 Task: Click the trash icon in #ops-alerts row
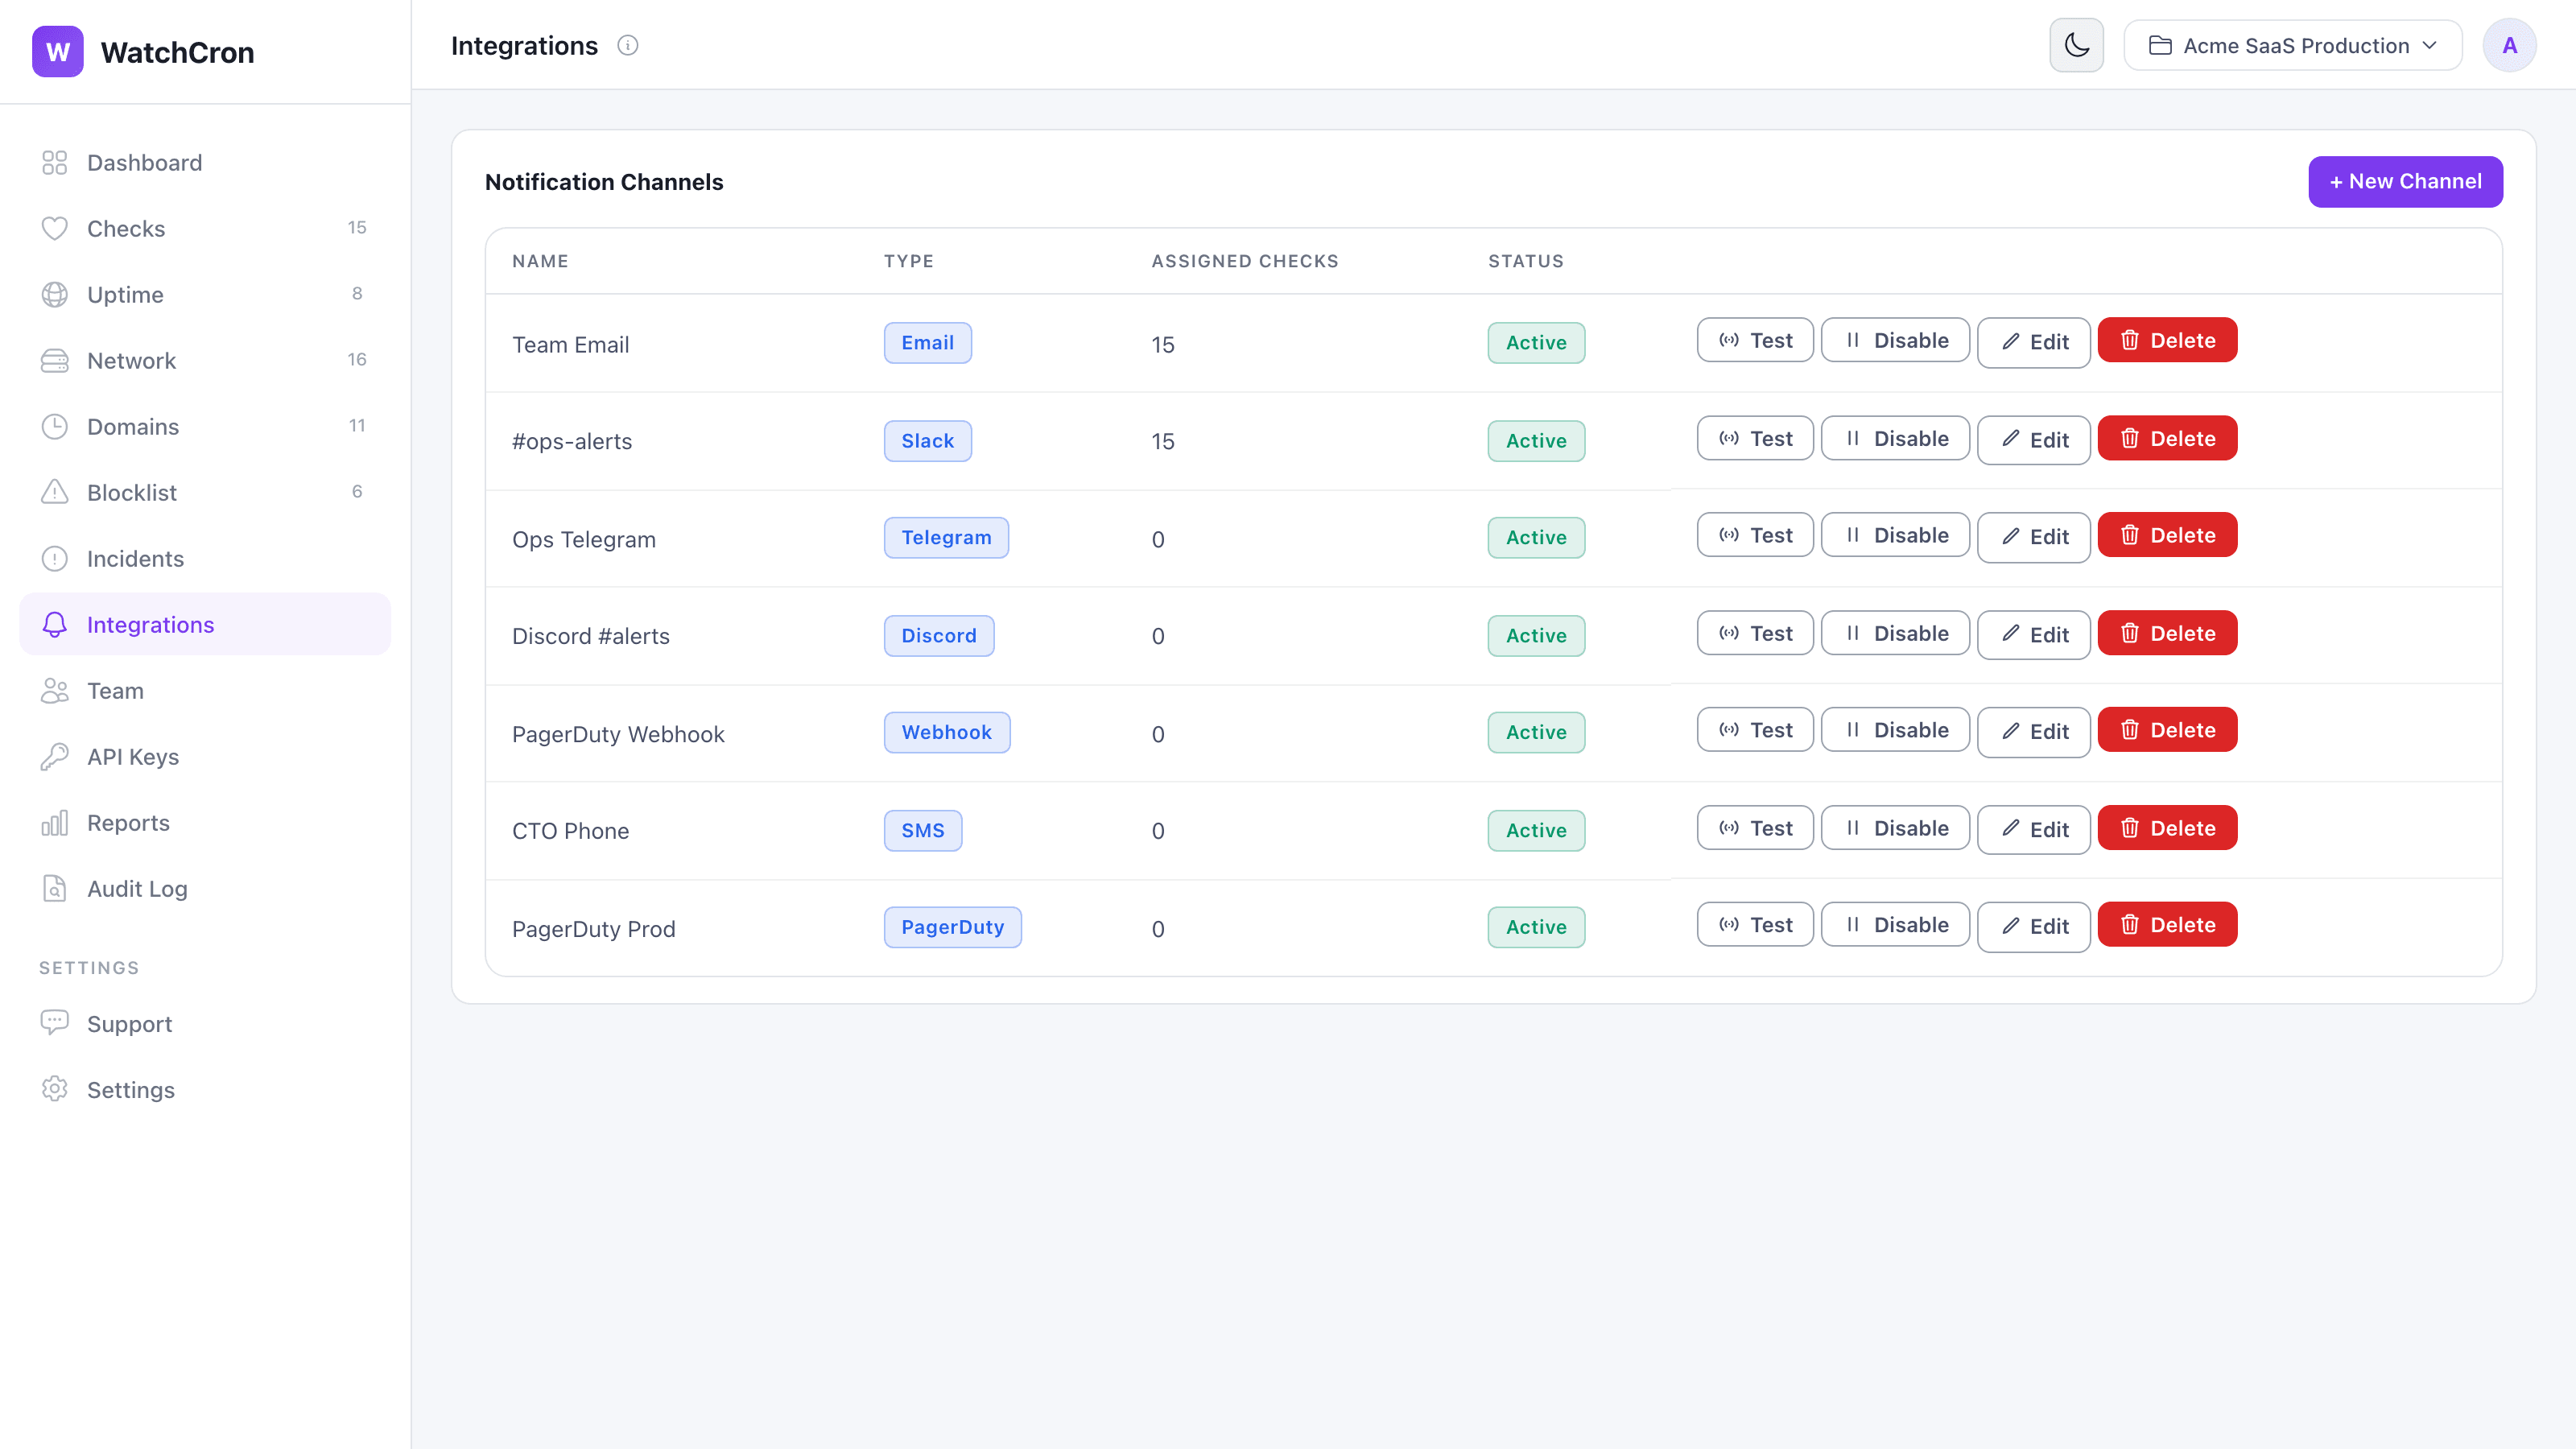tap(2130, 438)
